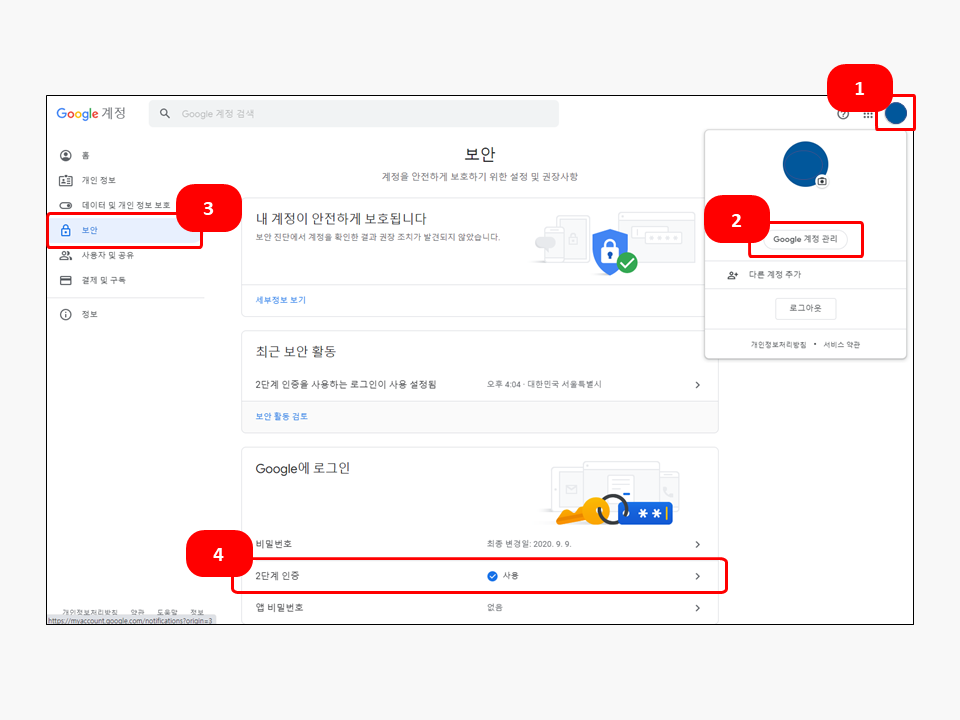The height and width of the screenshot is (720, 960).
Task: Click the 결제 및 구독 card icon
Action: pos(66,280)
